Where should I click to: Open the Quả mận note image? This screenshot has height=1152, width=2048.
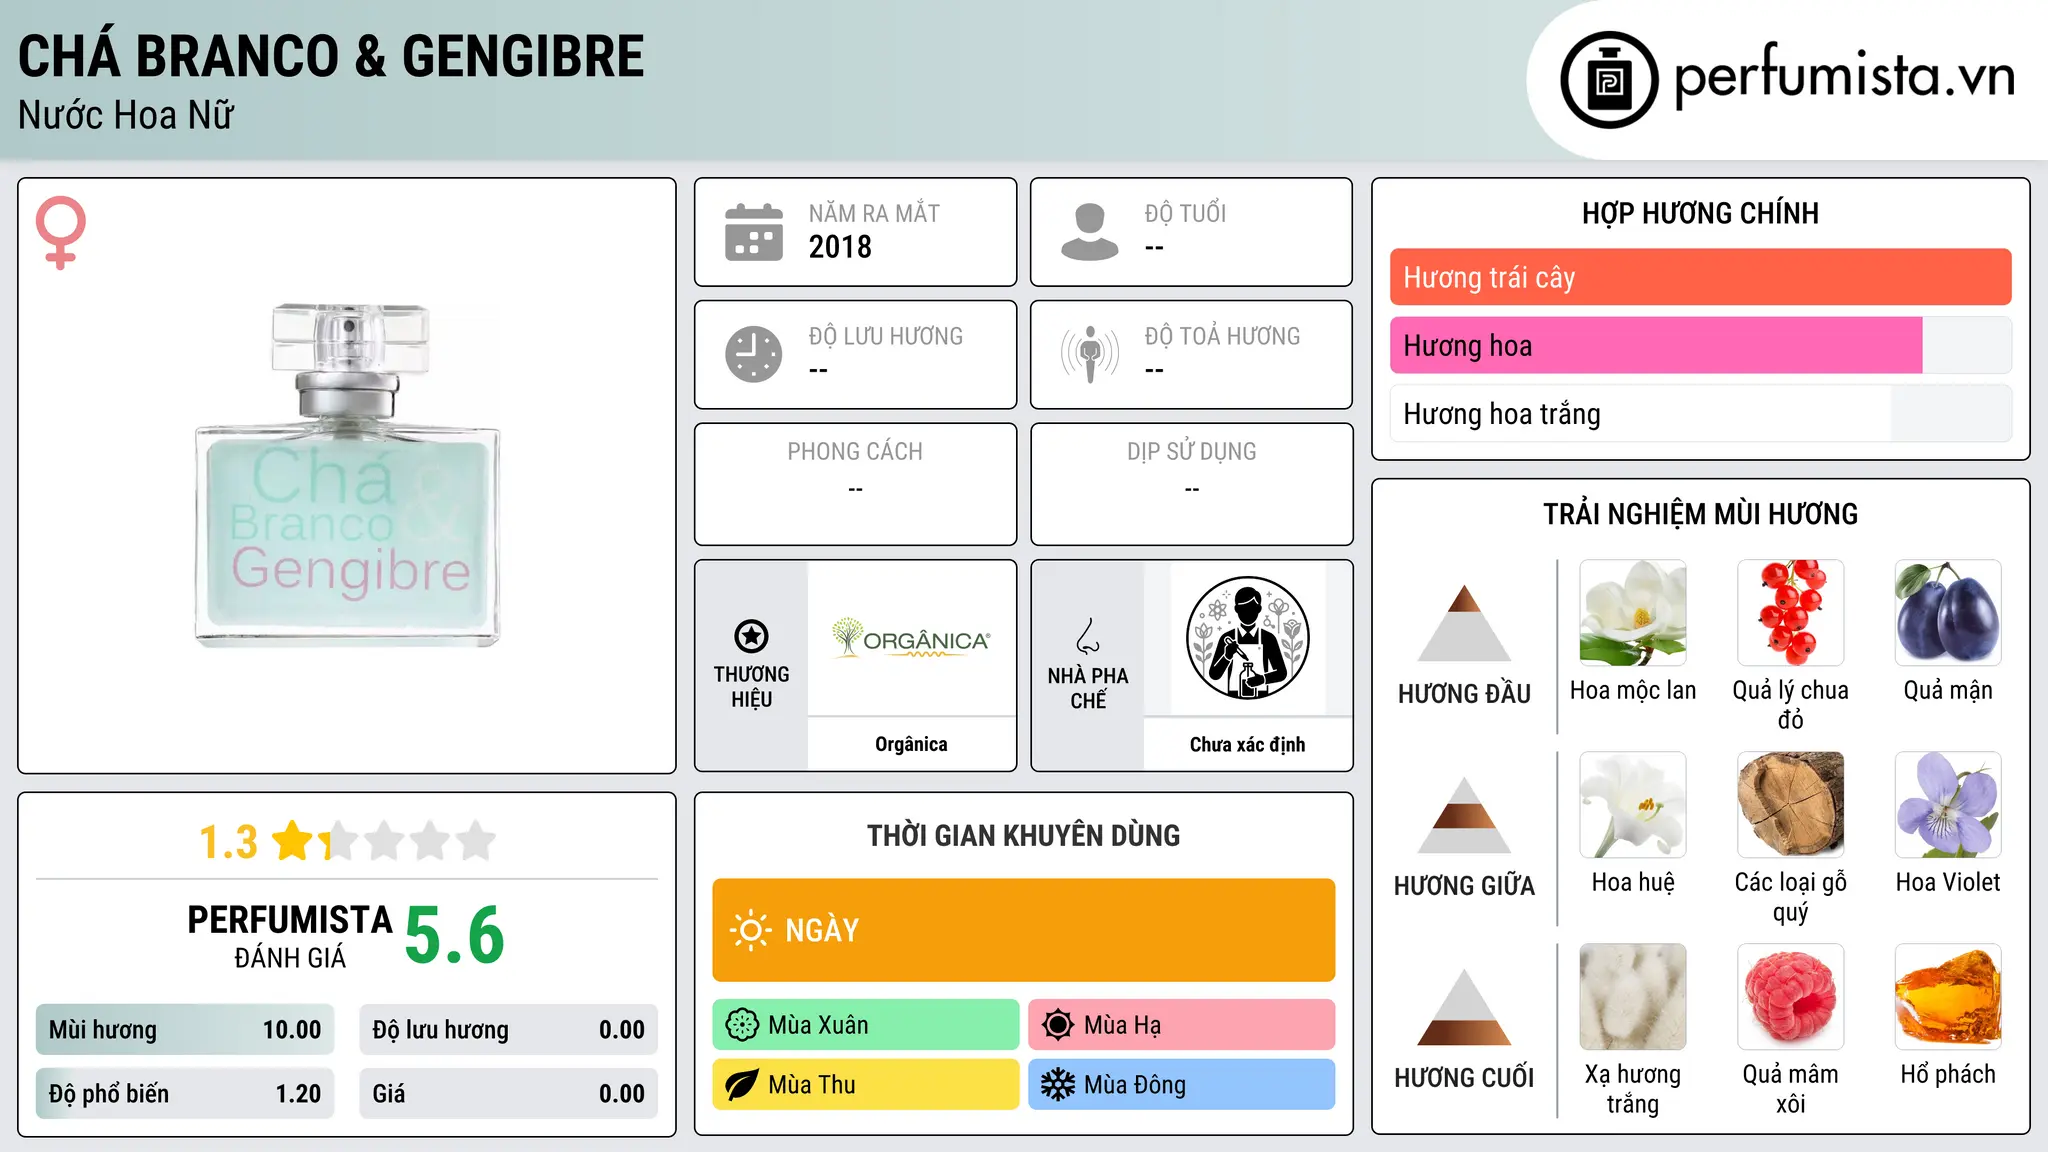click(1948, 613)
